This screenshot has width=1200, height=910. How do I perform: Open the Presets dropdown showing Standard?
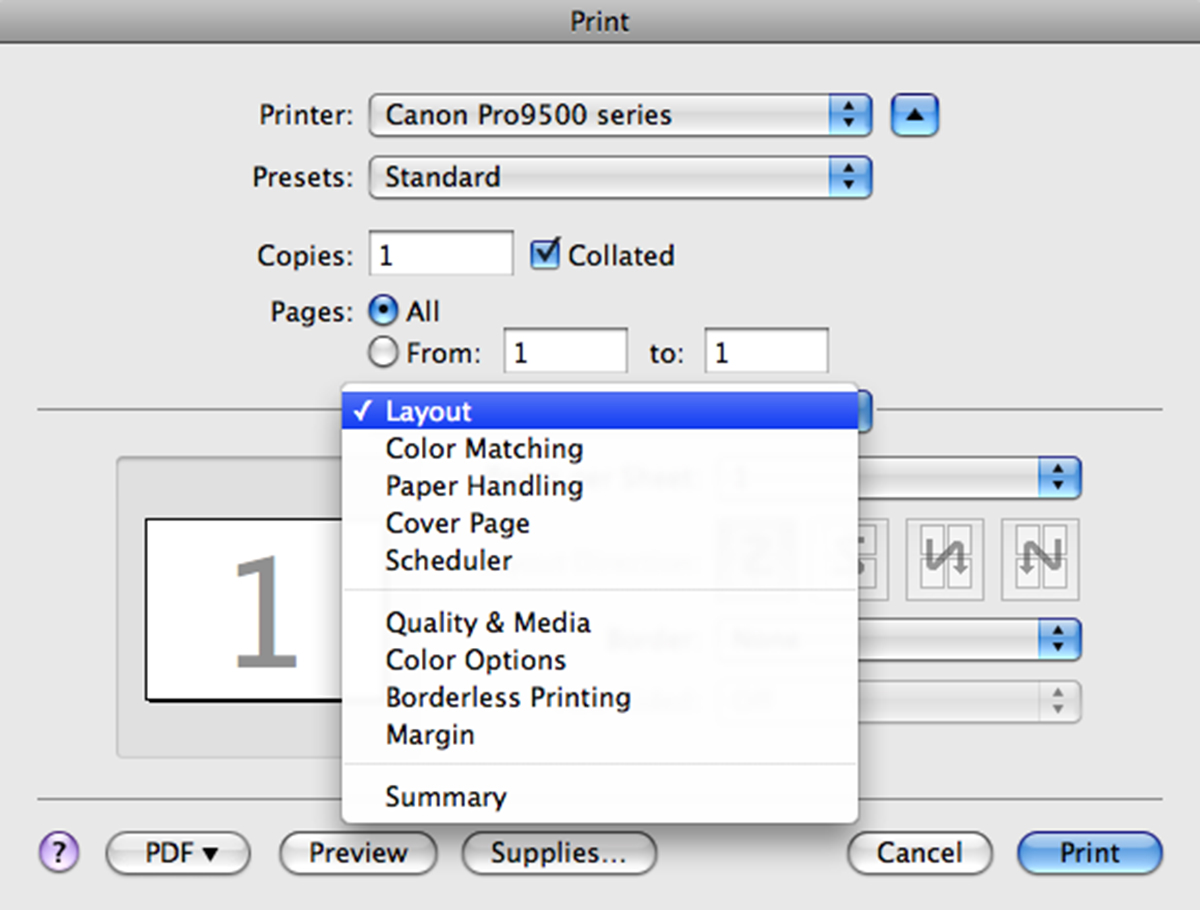point(621,178)
